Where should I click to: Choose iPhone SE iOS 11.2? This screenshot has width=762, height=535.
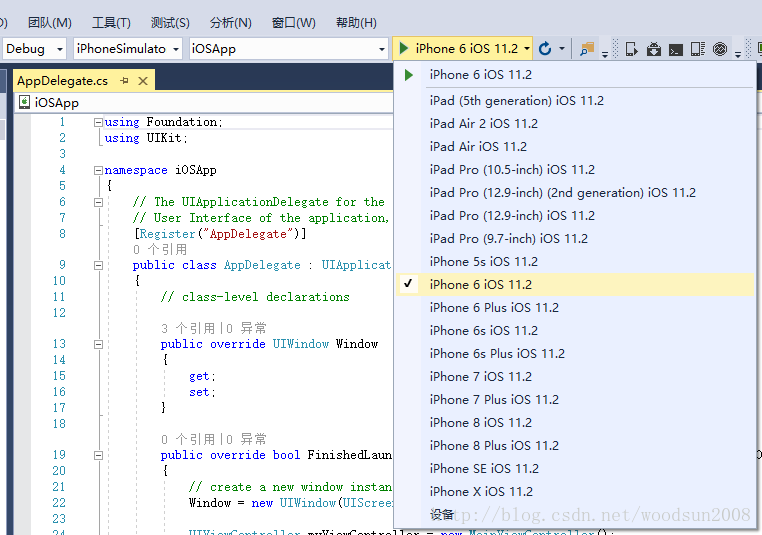[575, 468]
